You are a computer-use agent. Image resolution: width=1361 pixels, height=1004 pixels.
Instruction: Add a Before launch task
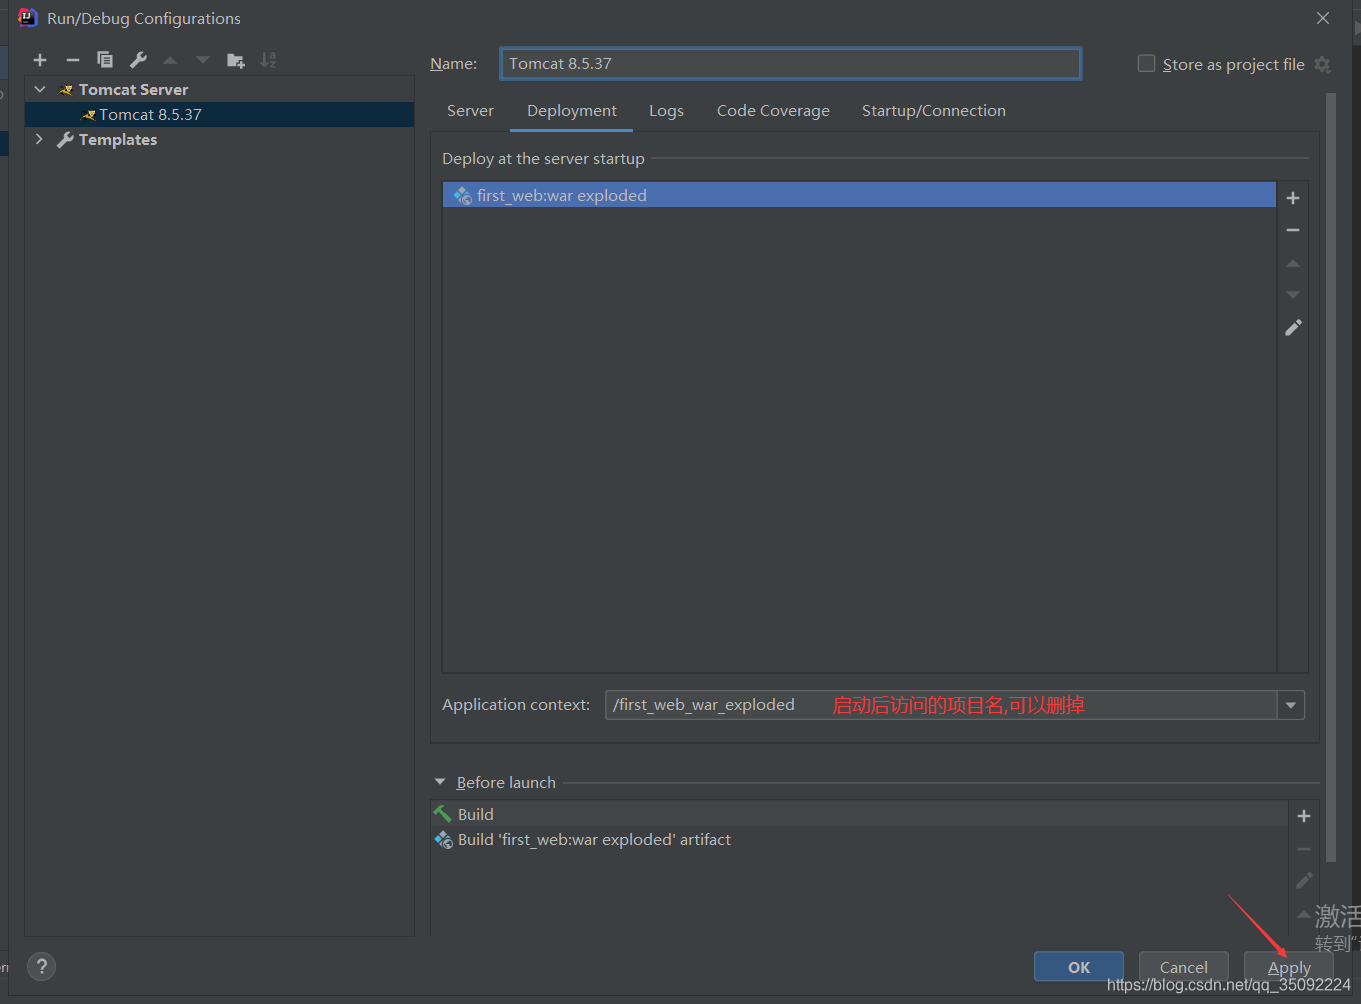(1304, 816)
